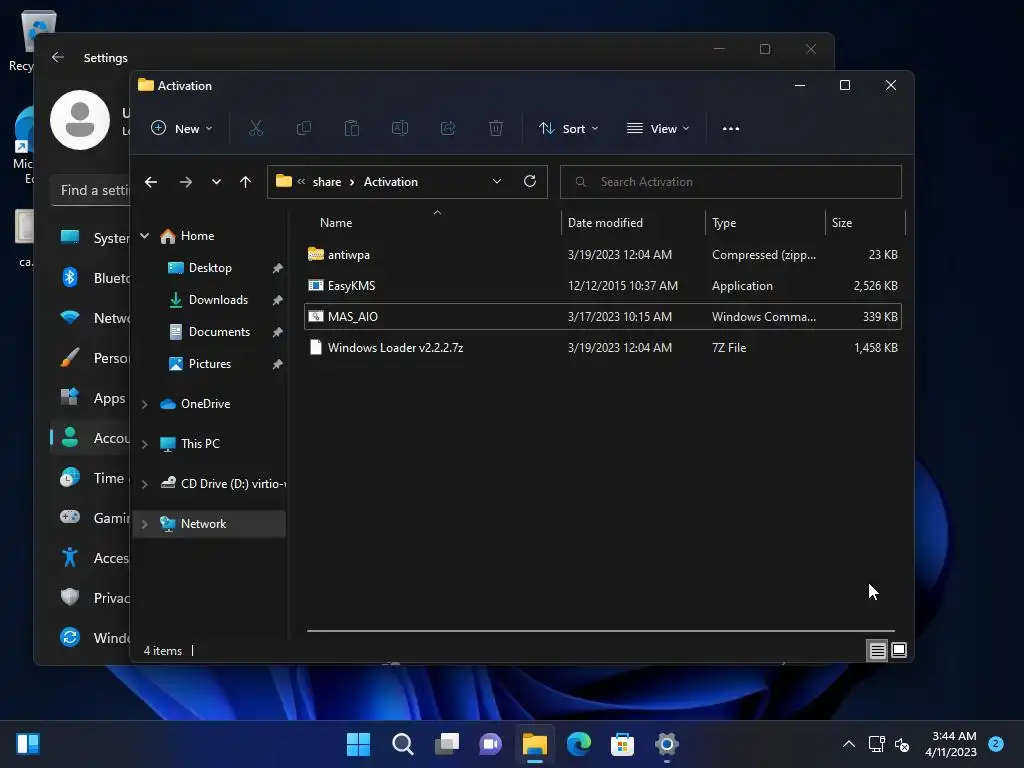The height and width of the screenshot is (768, 1024).
Task: Expand the This PC tree node
Action: 144,444
